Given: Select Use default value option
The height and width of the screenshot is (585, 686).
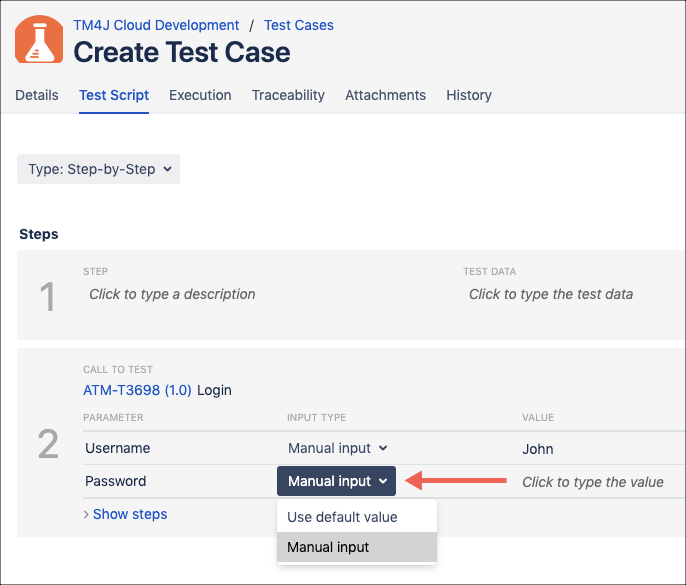Looking at the screenshot, I should (x=342, y=517).
